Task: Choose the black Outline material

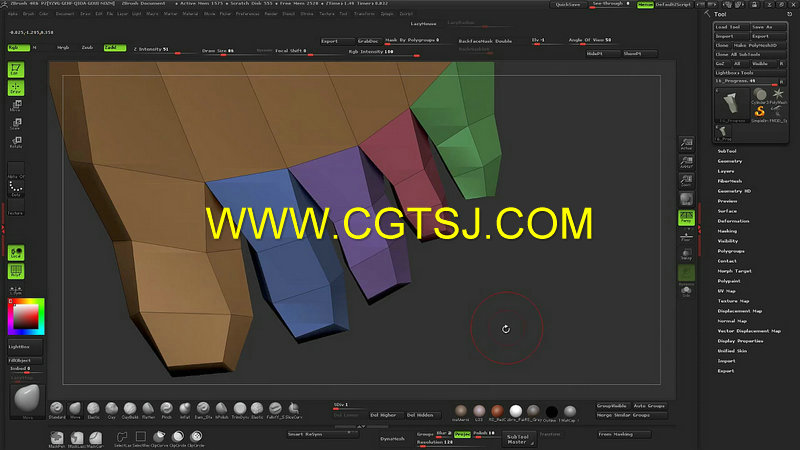Action: (551, 412)
